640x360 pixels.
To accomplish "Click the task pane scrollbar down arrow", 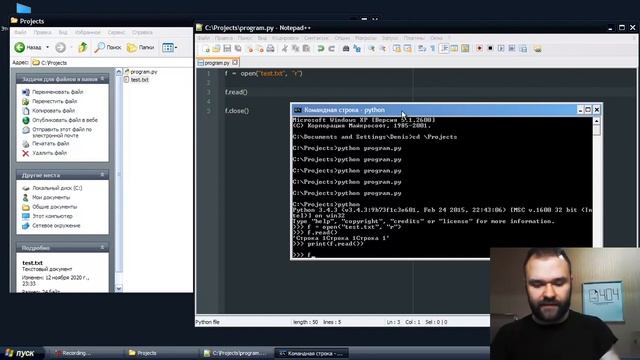I will coord(119,289).
